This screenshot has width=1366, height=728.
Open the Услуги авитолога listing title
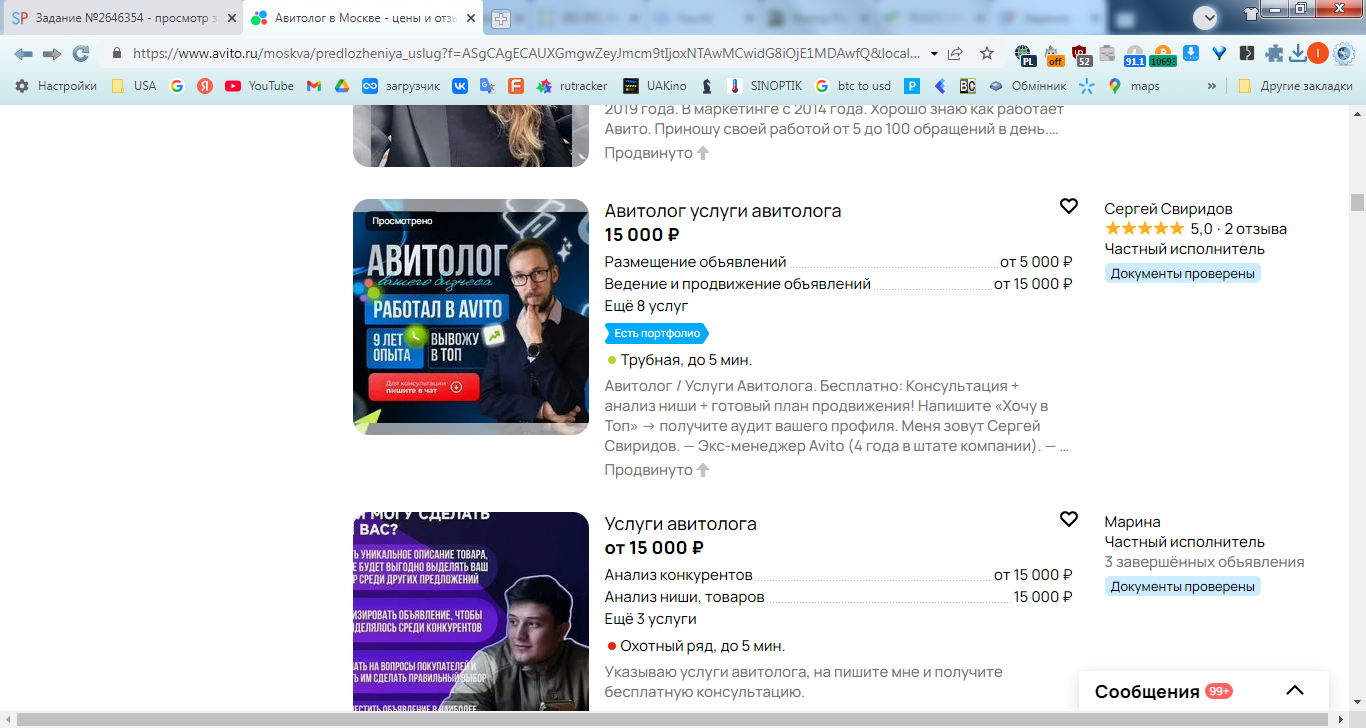tap(681, 524)
